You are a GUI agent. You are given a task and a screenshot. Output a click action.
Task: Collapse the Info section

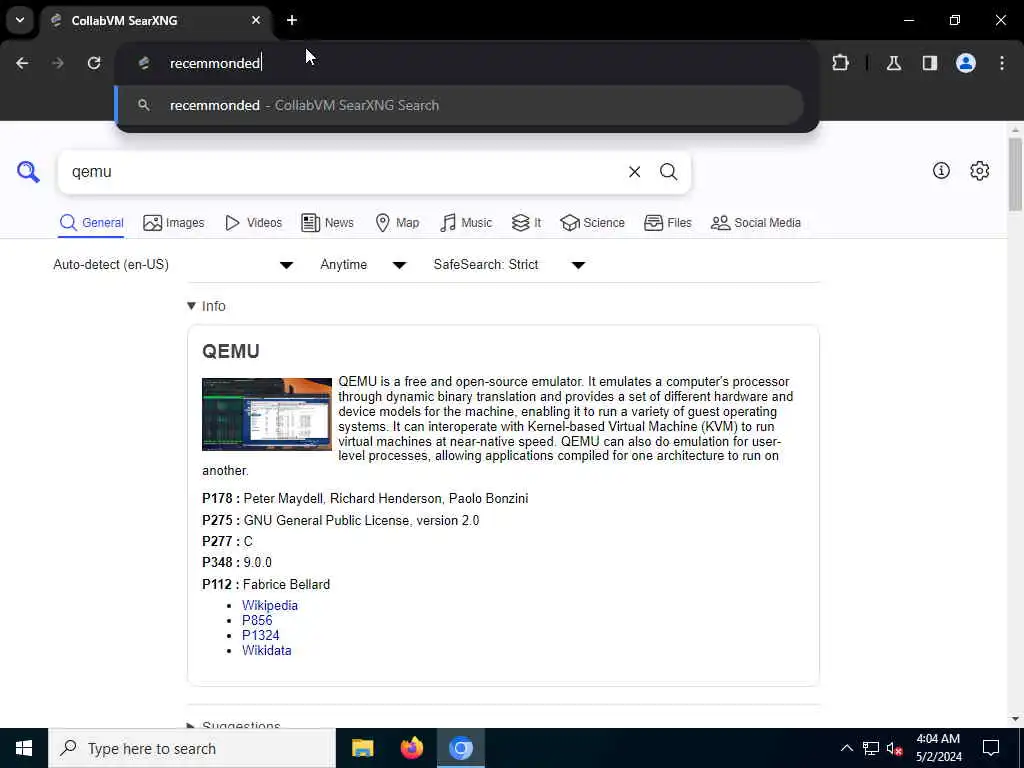[x=206, y=306]
